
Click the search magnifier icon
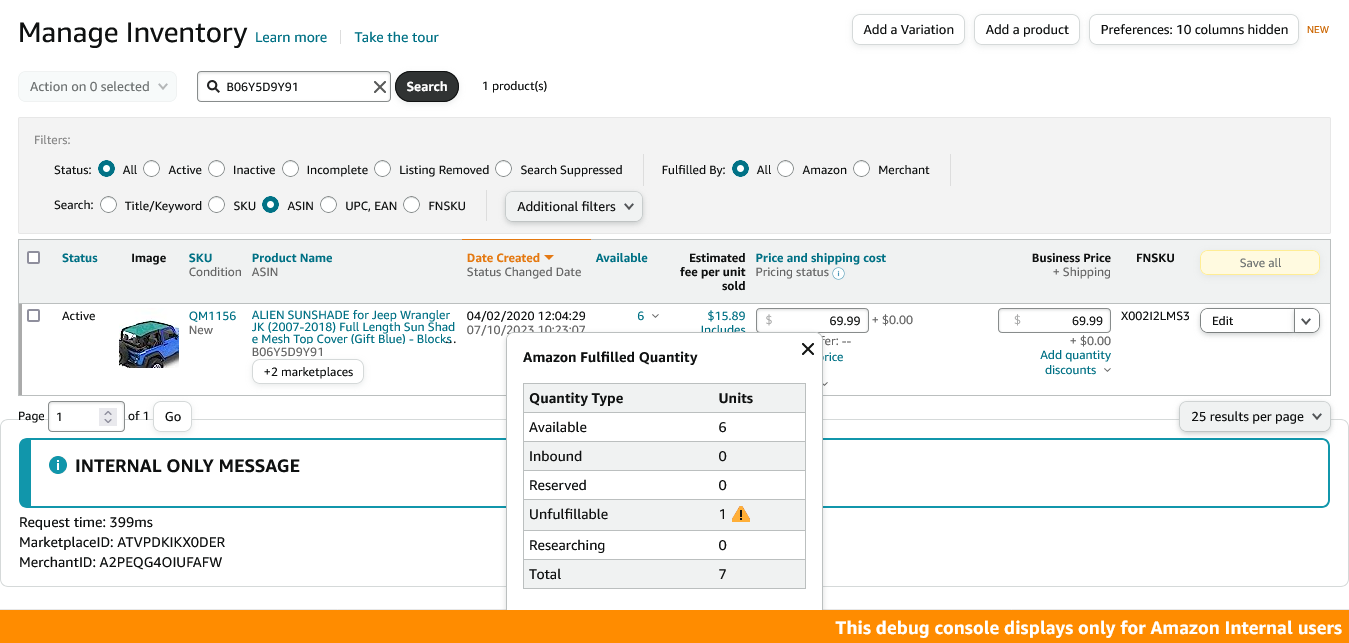click(x=213, y=87)
